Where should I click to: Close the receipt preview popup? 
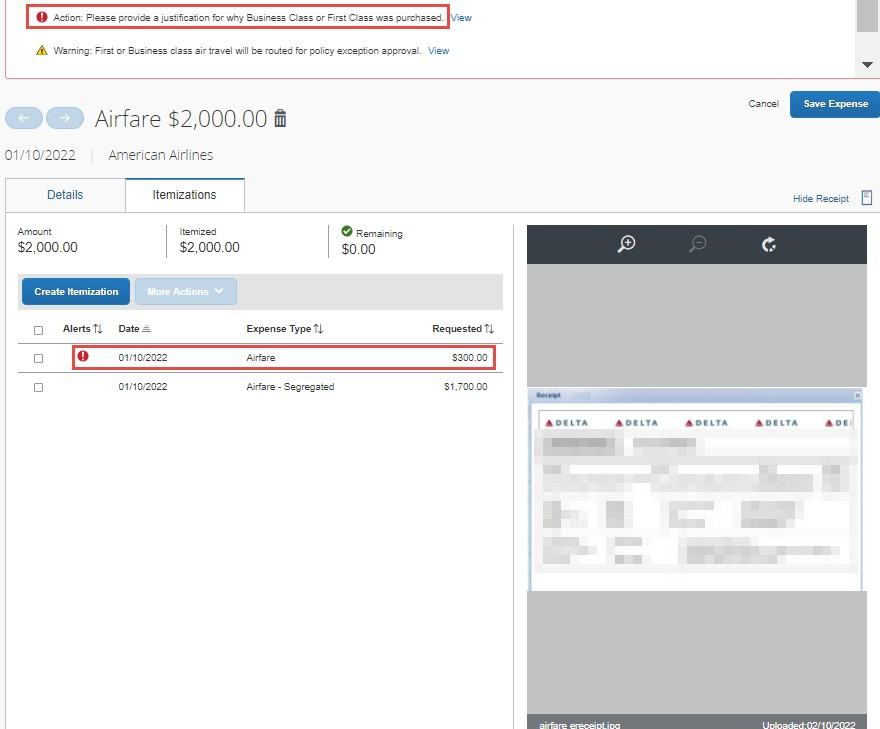click(856, 395)
